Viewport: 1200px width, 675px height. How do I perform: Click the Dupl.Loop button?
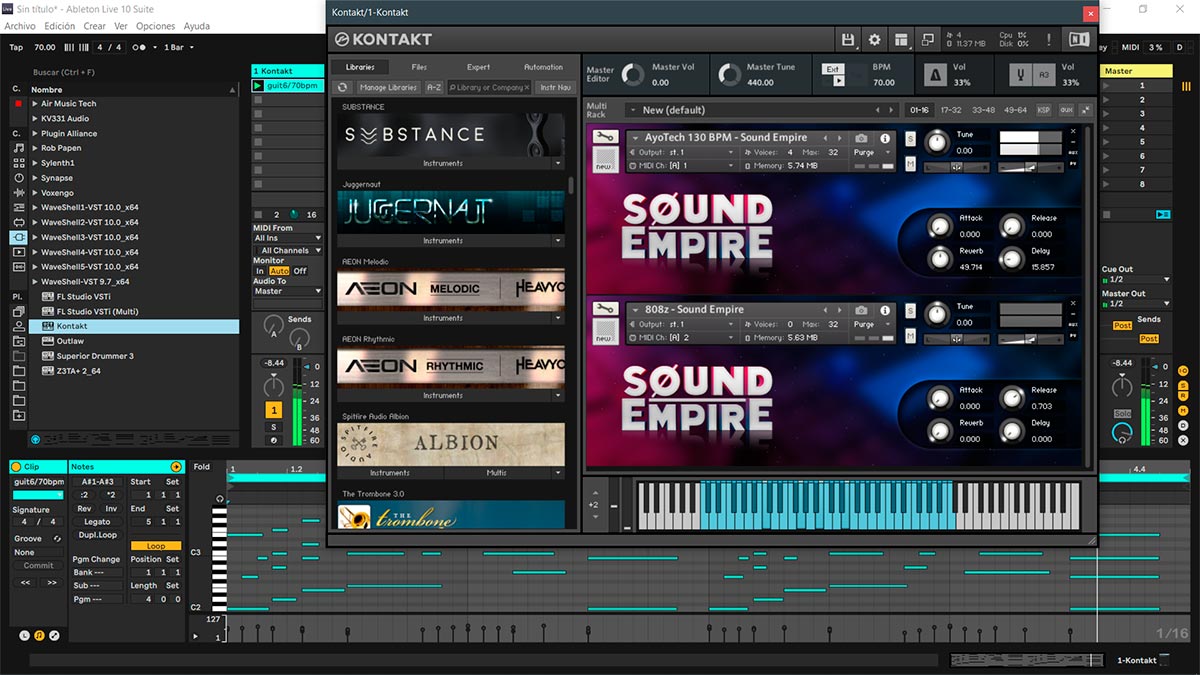(96, 535)
